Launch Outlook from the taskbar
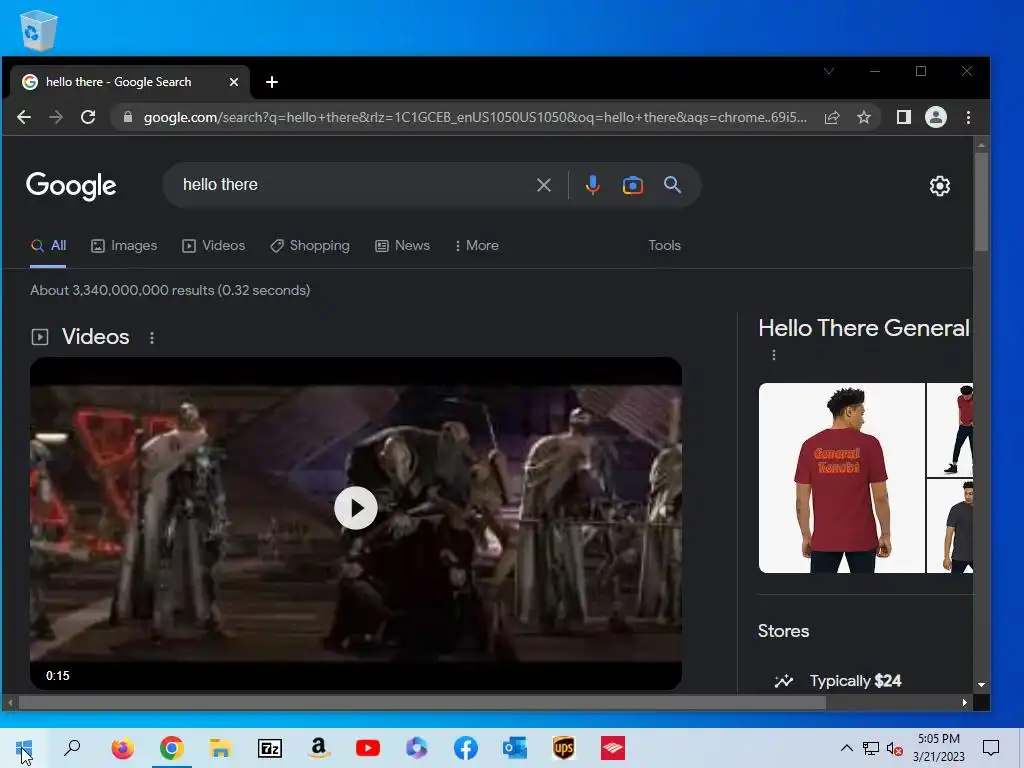This screenshot has width=1024, height=768. tap(515, 748)
